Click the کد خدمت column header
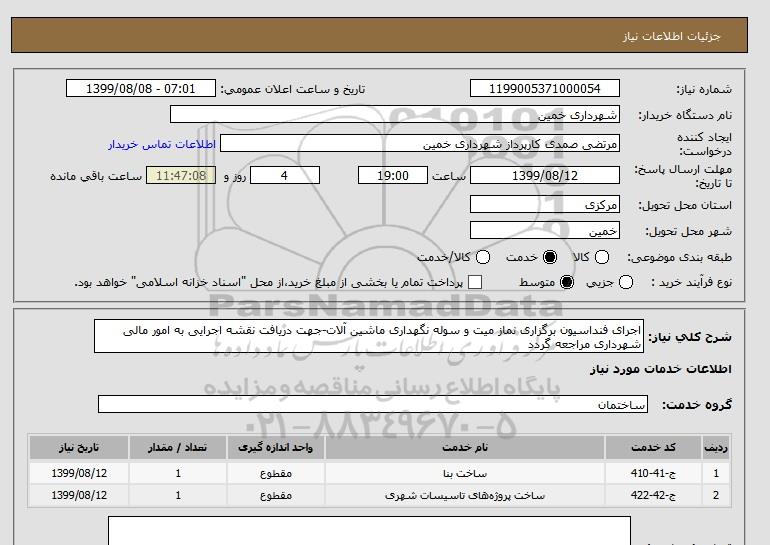The width and height of the screenshot is (770, 545). (653, 447)
